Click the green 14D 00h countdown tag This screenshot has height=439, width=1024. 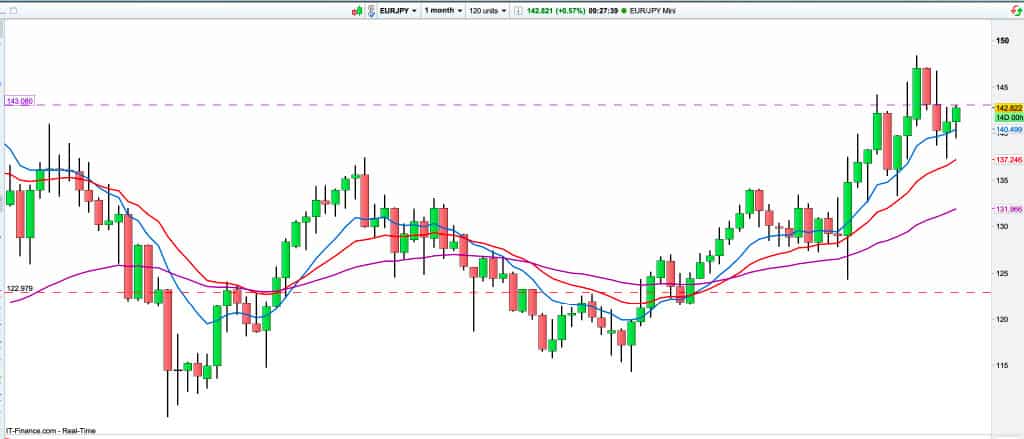tap(1007, 117)
